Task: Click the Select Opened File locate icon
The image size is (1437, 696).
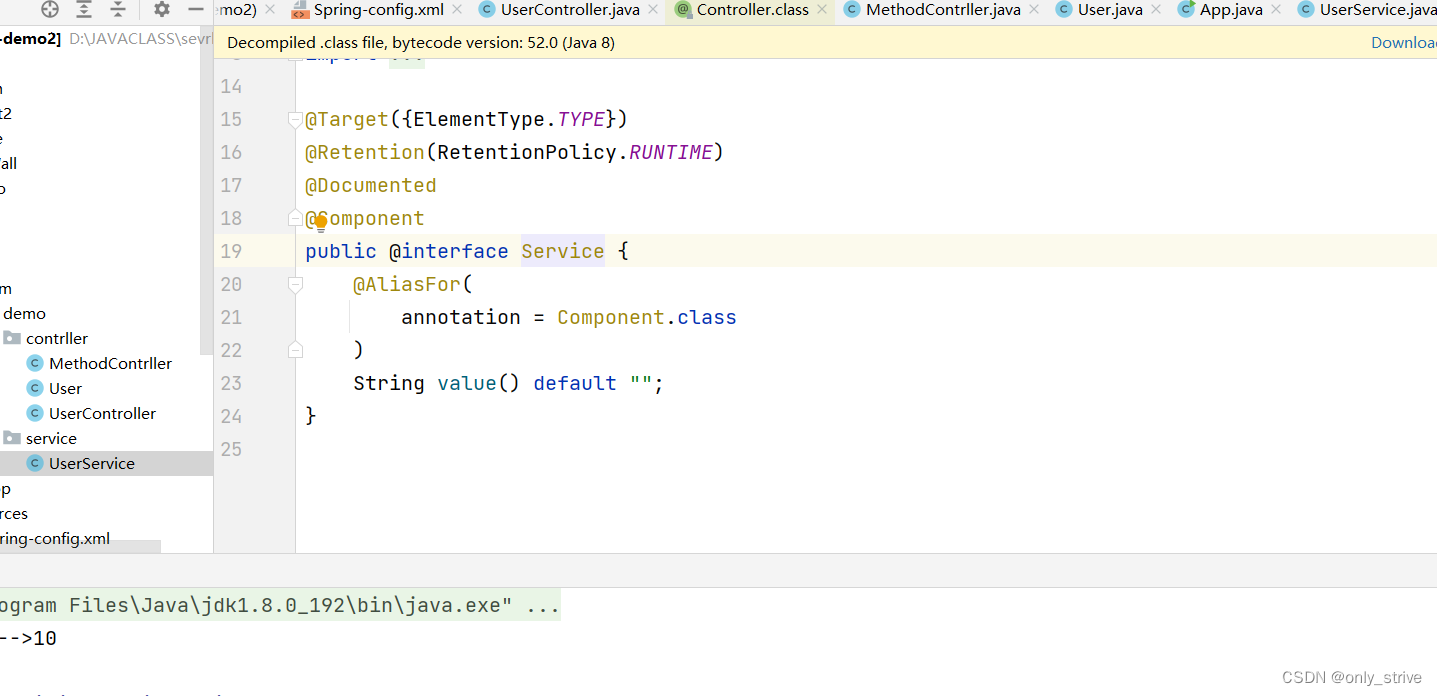Action: [50, 10]
